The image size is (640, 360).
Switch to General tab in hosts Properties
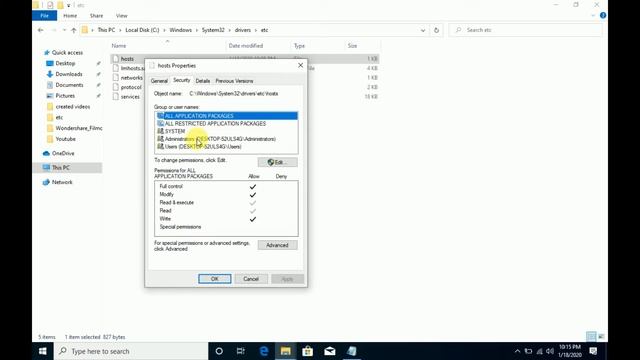click(x=159, y=81)
